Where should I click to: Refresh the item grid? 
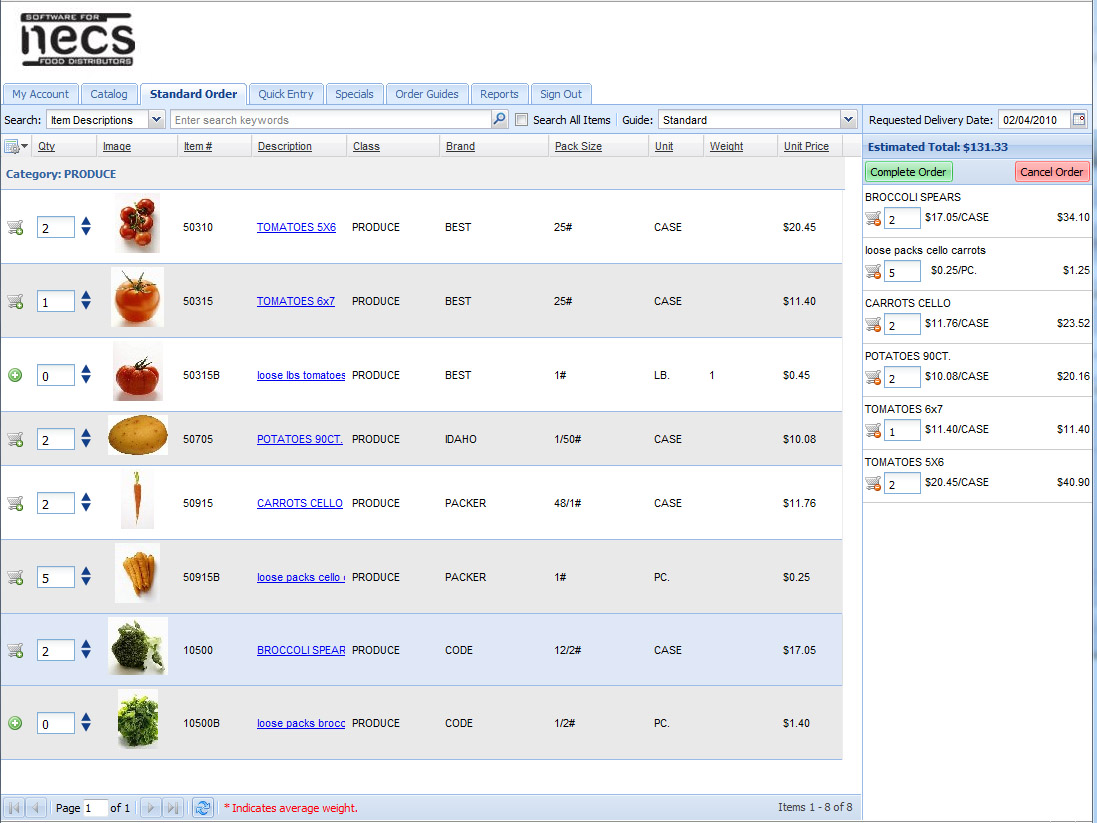[203, 808]
